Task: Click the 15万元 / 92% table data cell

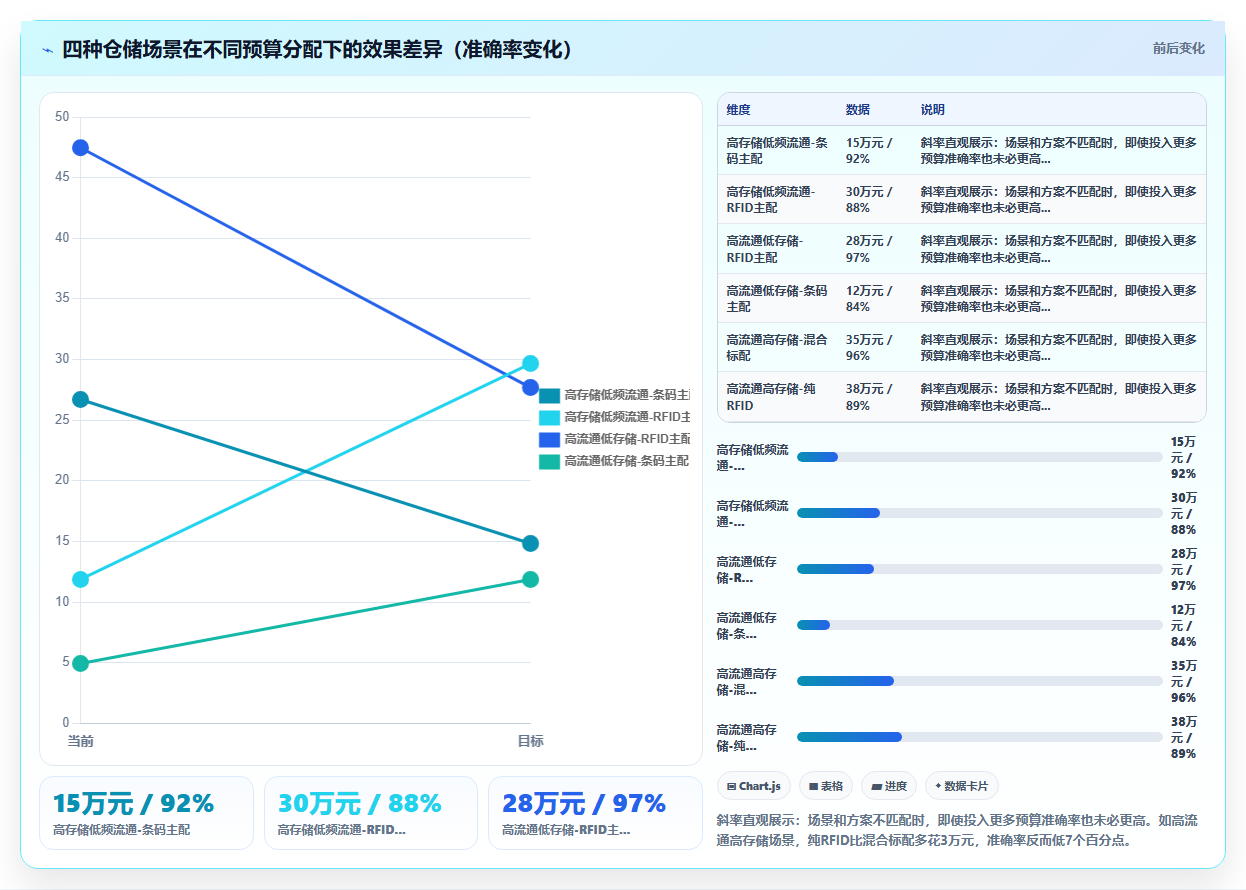Action: click(874, 150)
